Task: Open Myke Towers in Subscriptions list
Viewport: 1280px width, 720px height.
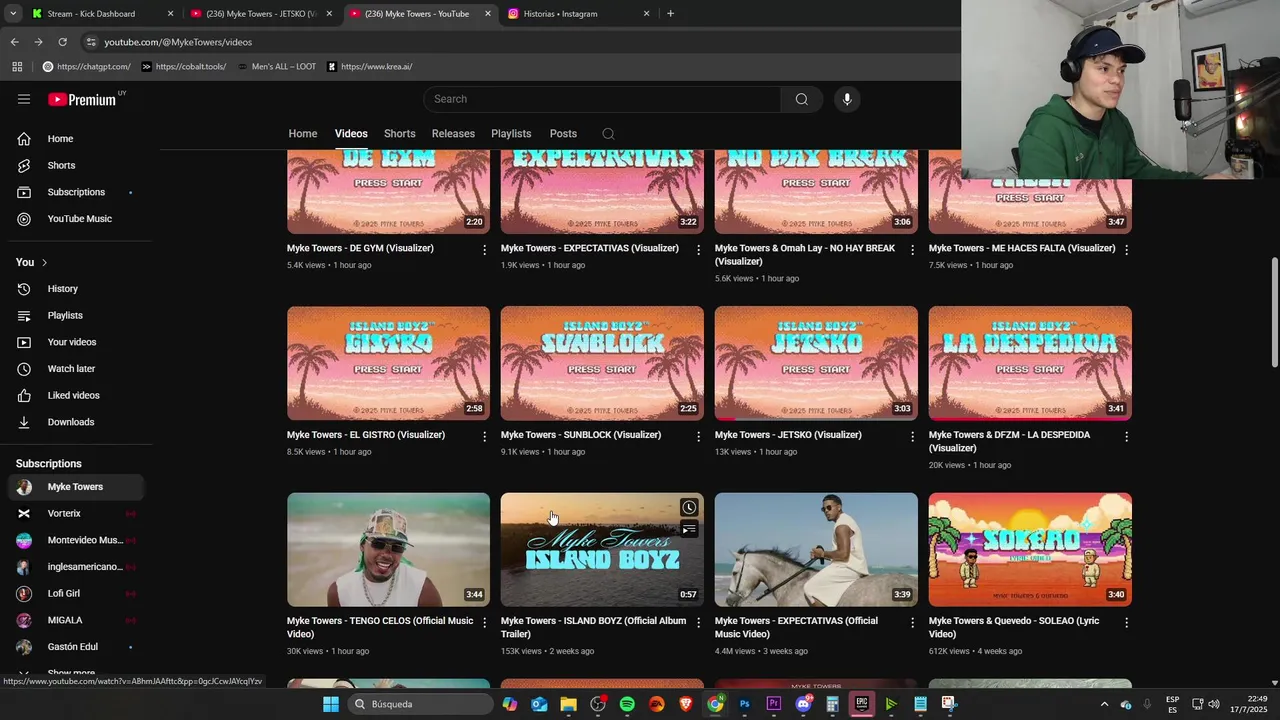Action: [76, 487]
